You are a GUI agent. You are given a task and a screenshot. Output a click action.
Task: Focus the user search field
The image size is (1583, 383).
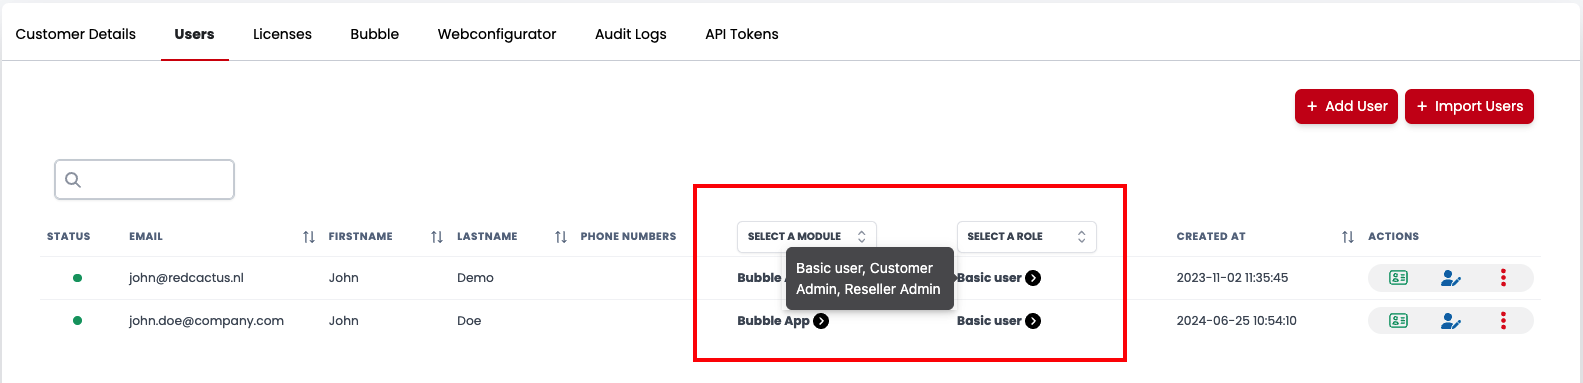pyautogui.click(x=144, y=180)
